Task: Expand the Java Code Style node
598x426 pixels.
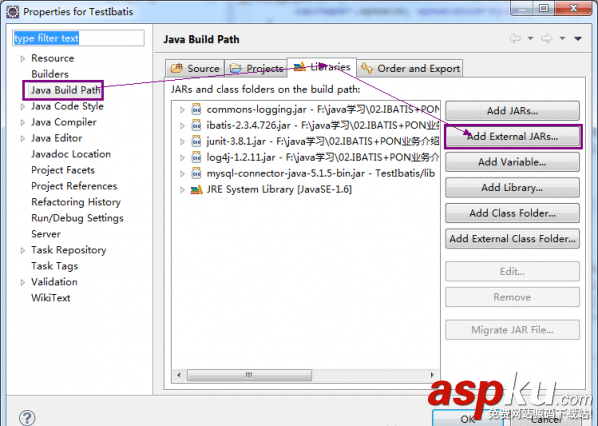Action: click(x=23, y=106)
